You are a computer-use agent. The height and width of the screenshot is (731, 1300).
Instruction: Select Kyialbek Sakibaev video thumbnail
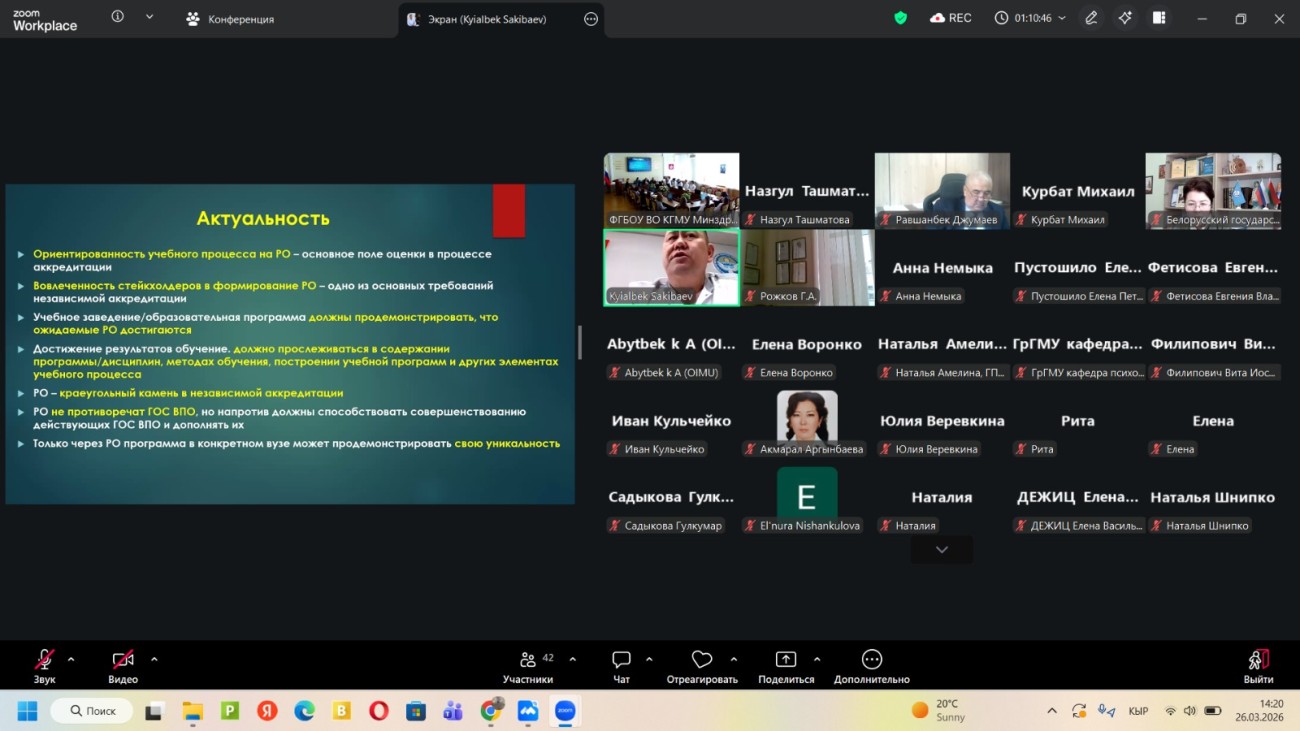point(671,267)
